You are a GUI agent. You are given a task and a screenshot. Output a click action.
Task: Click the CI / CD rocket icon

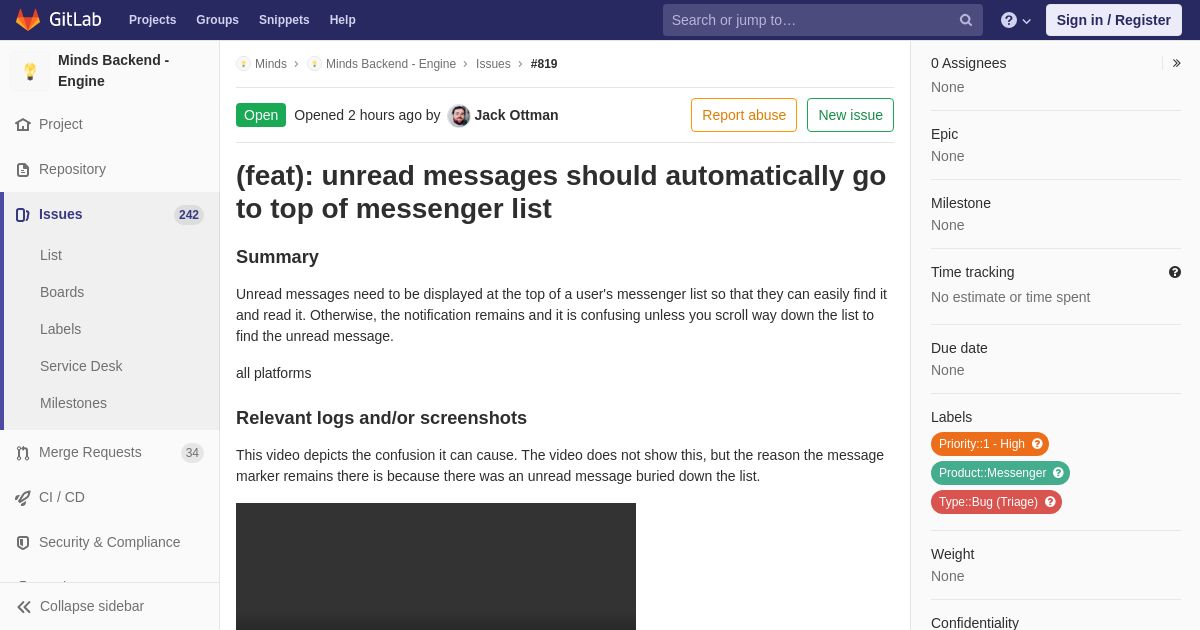[23, 498]
